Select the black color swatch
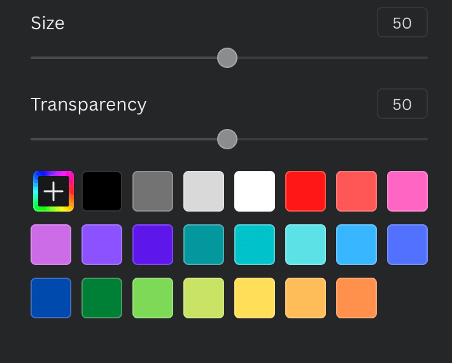452x364 pixels. pos(102,191)
